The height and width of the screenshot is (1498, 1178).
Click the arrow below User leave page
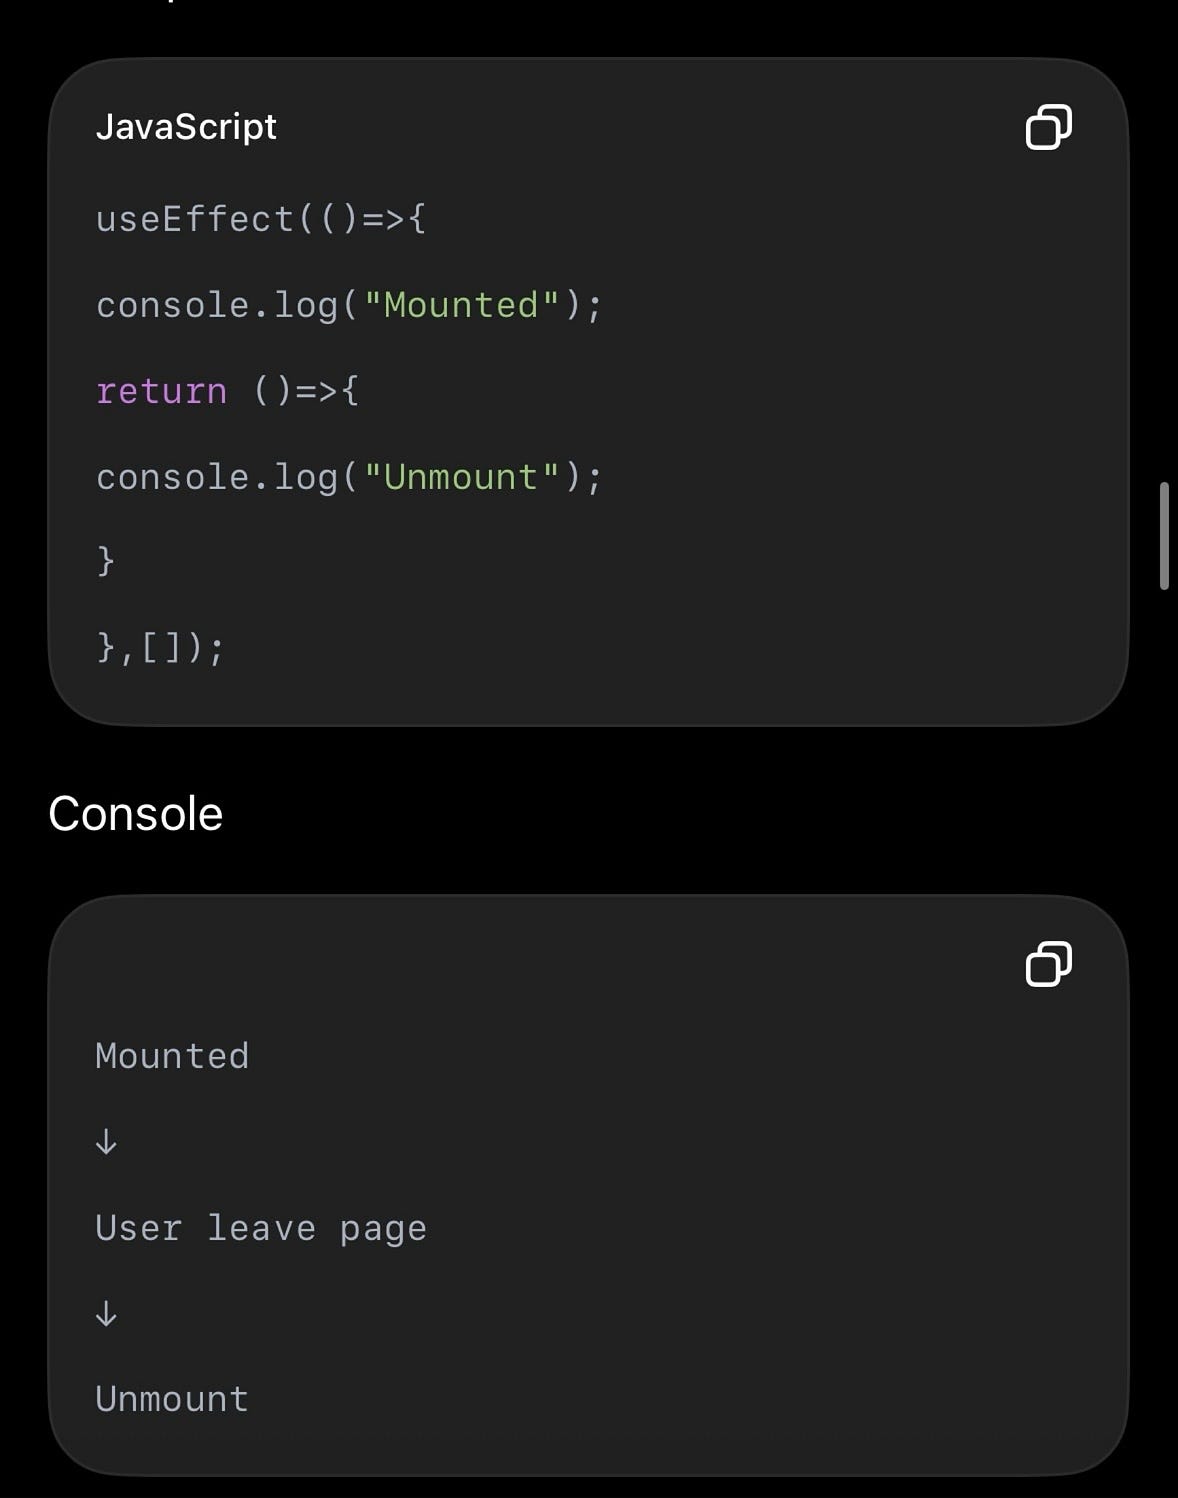[x=106, y=1313]
